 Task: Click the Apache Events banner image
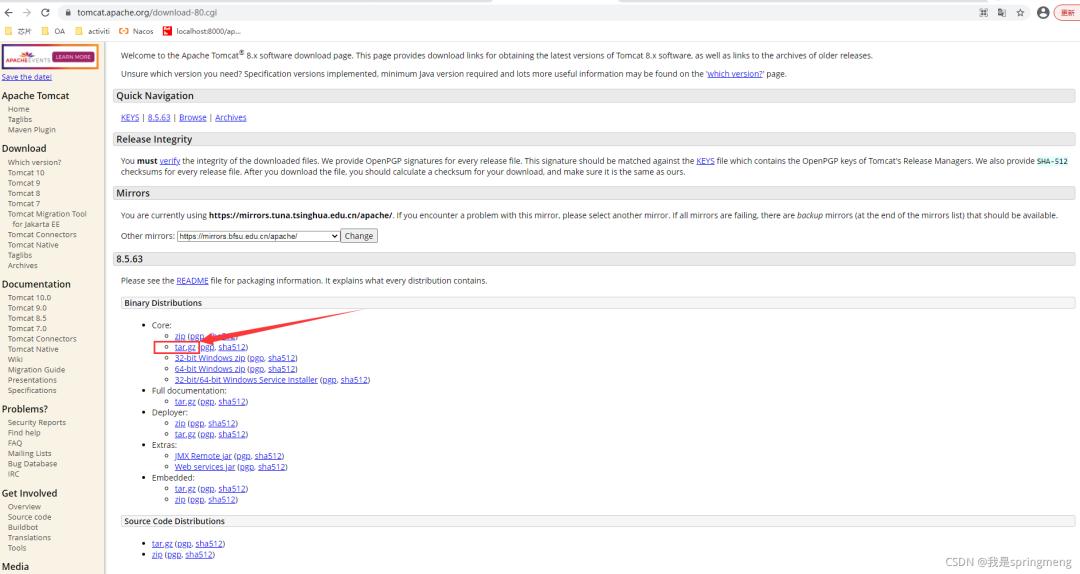click(50, 57)
